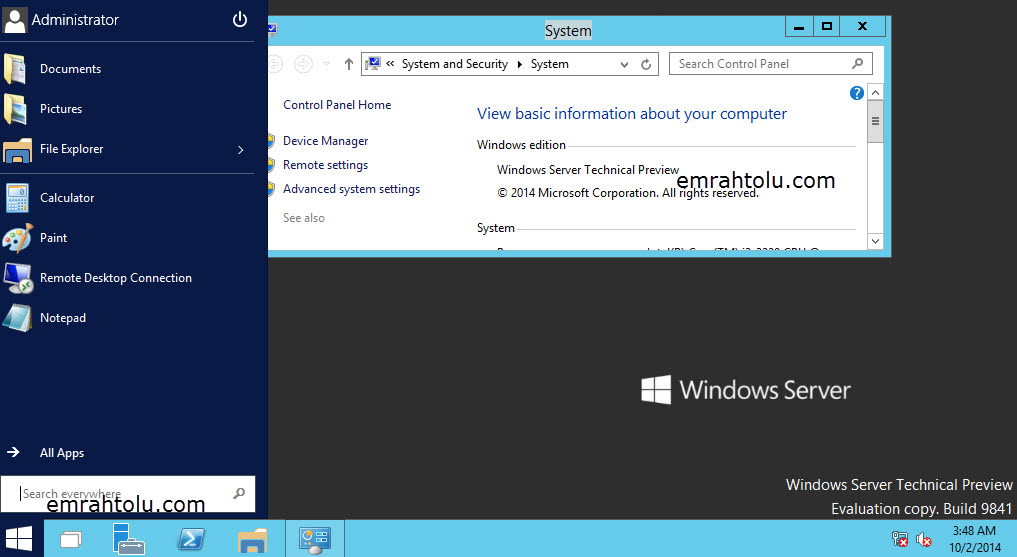The image size is (1017, 557).
Task: Open the Administrator user account tile
Action: click(61, 20)
